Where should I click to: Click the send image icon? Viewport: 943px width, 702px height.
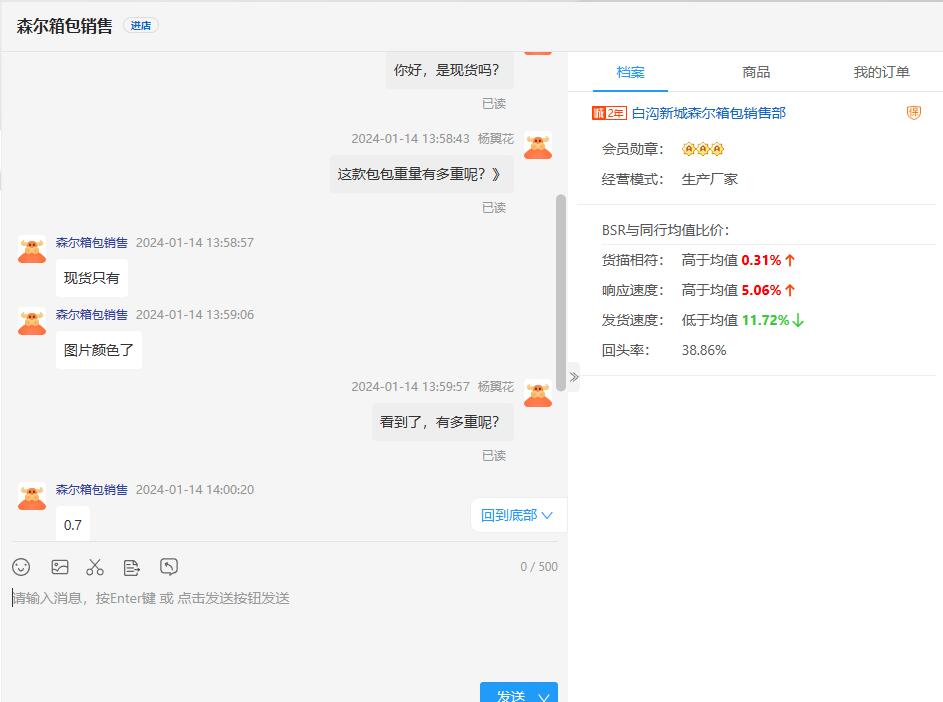[x=60, y=567]
